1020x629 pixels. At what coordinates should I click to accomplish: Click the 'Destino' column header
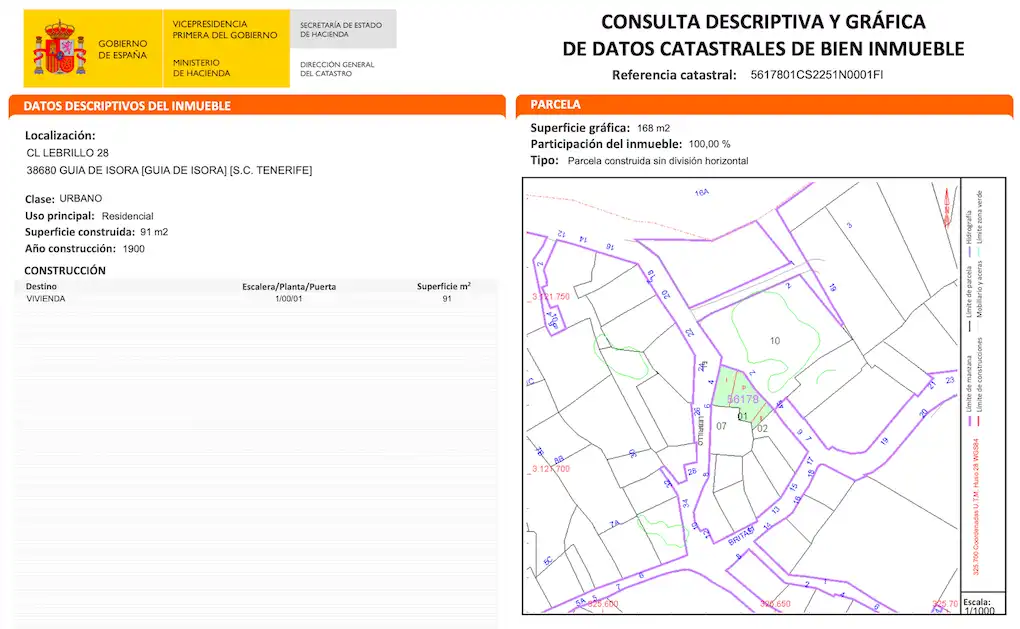pos(41,286)
